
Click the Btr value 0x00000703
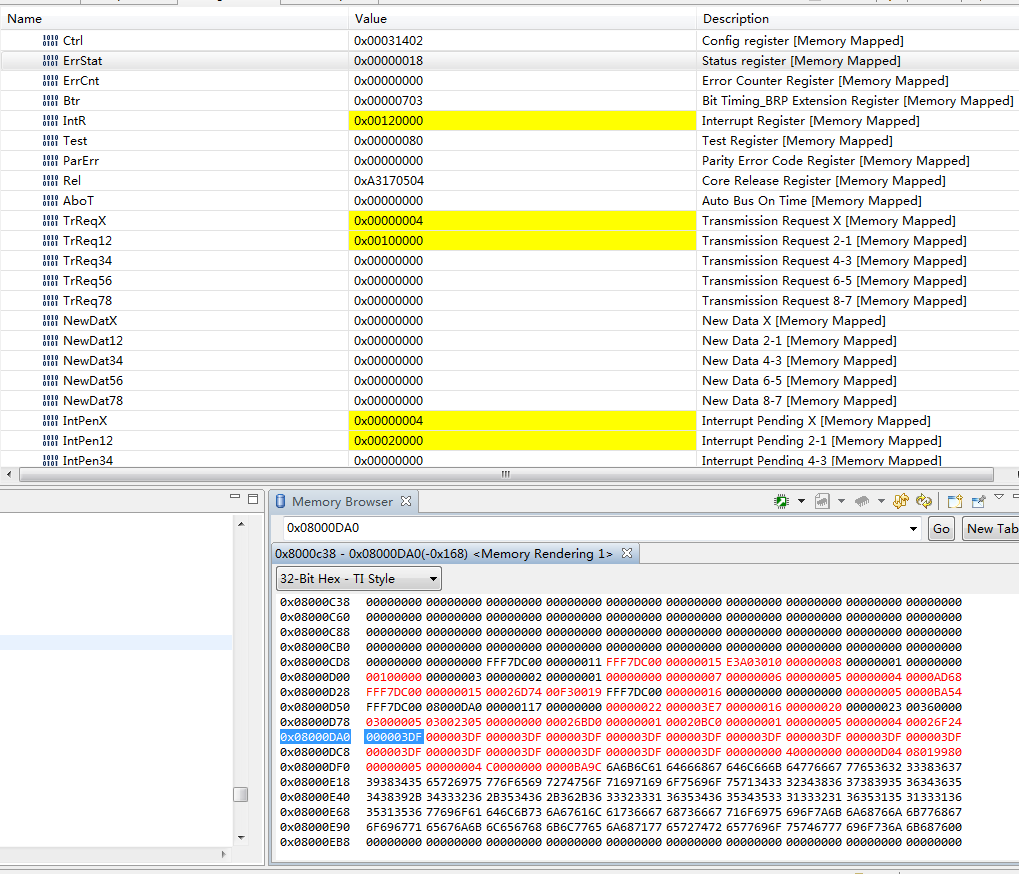click(x=388, y=101)
